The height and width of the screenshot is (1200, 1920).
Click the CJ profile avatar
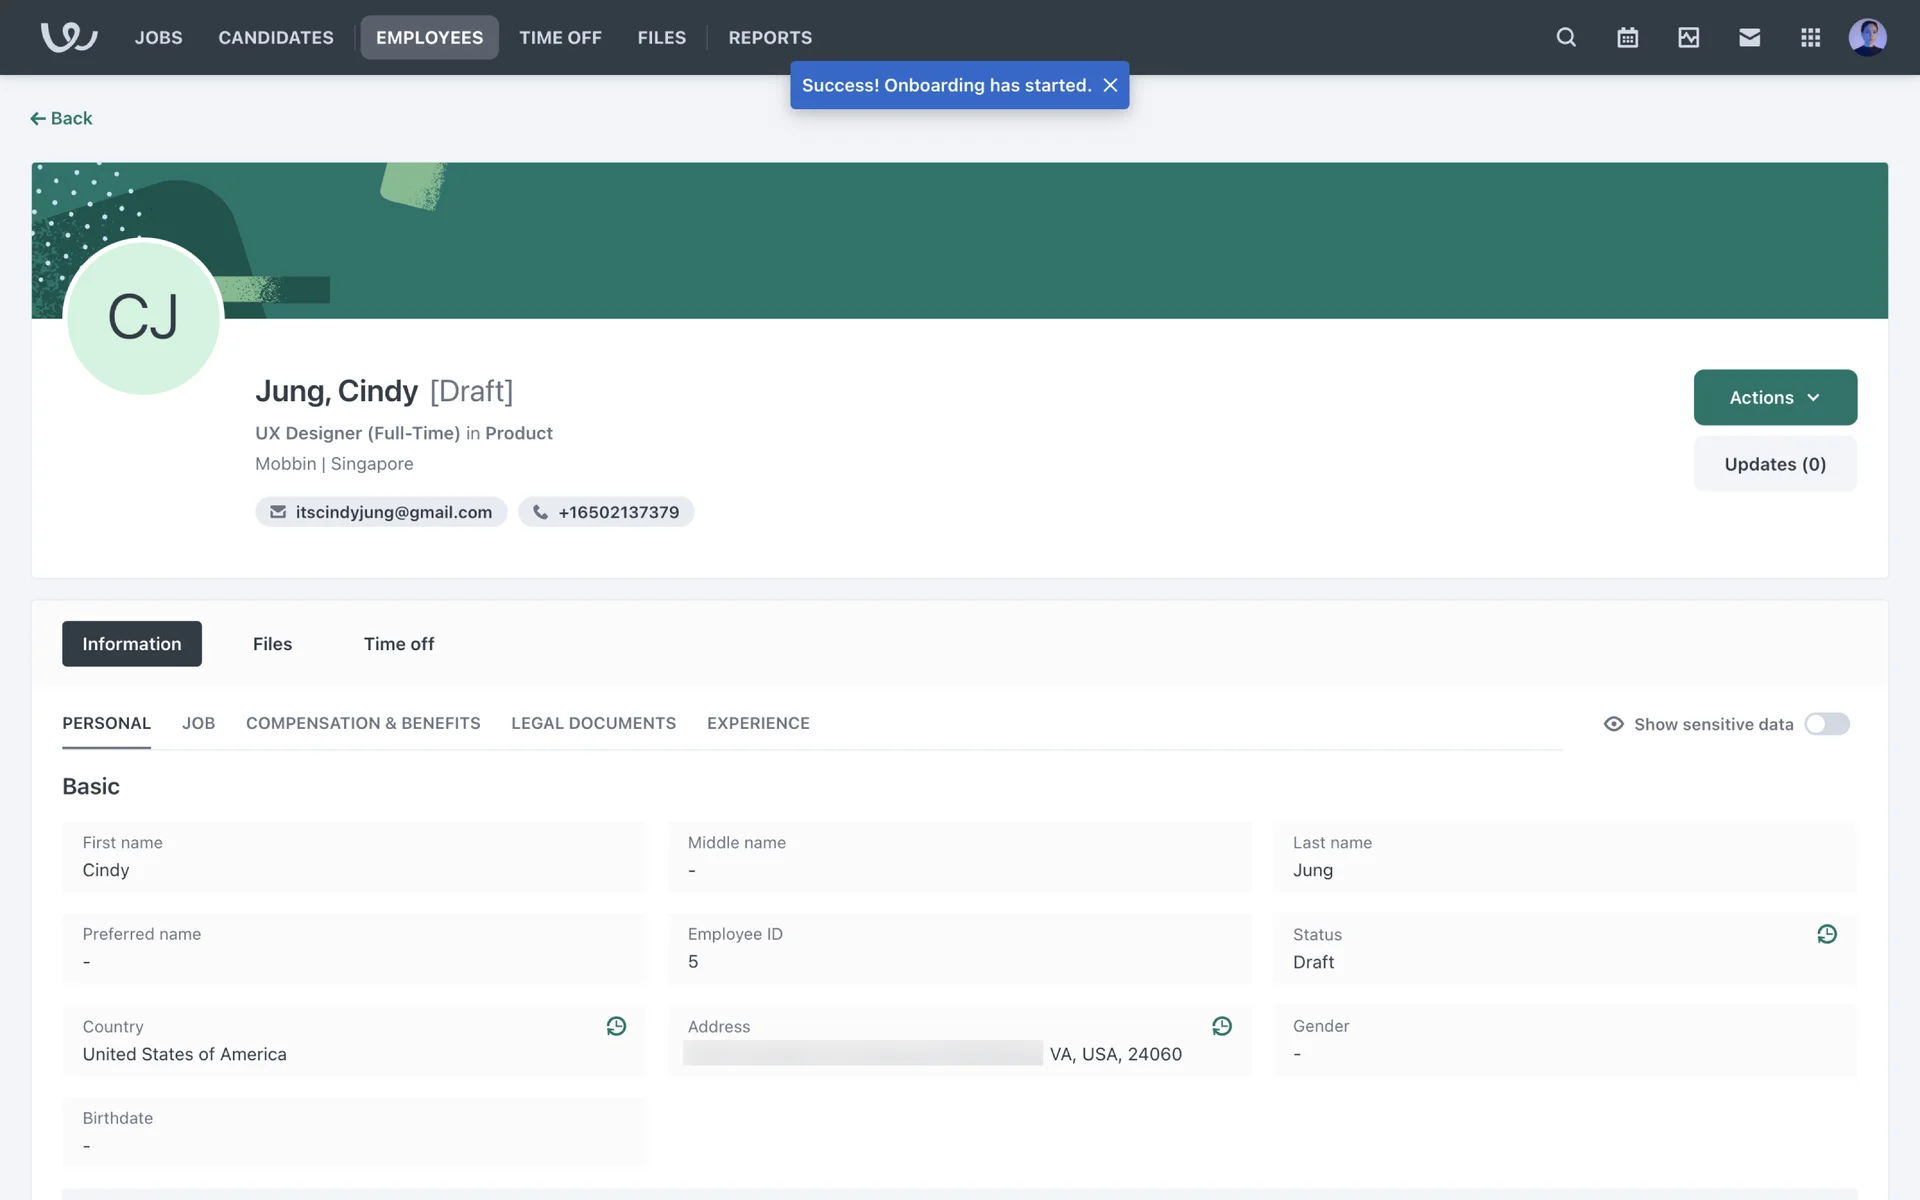(143, 318)
